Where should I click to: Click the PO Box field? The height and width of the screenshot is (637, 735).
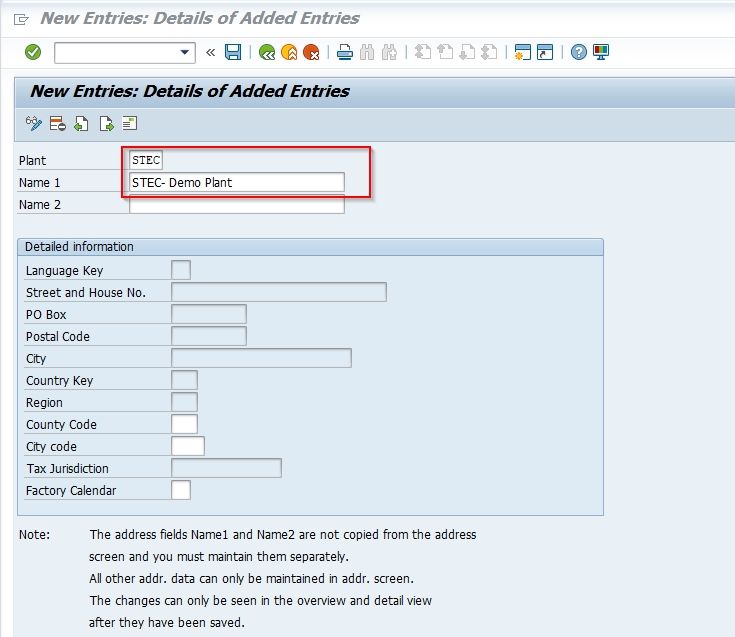(x=209, y=314)
